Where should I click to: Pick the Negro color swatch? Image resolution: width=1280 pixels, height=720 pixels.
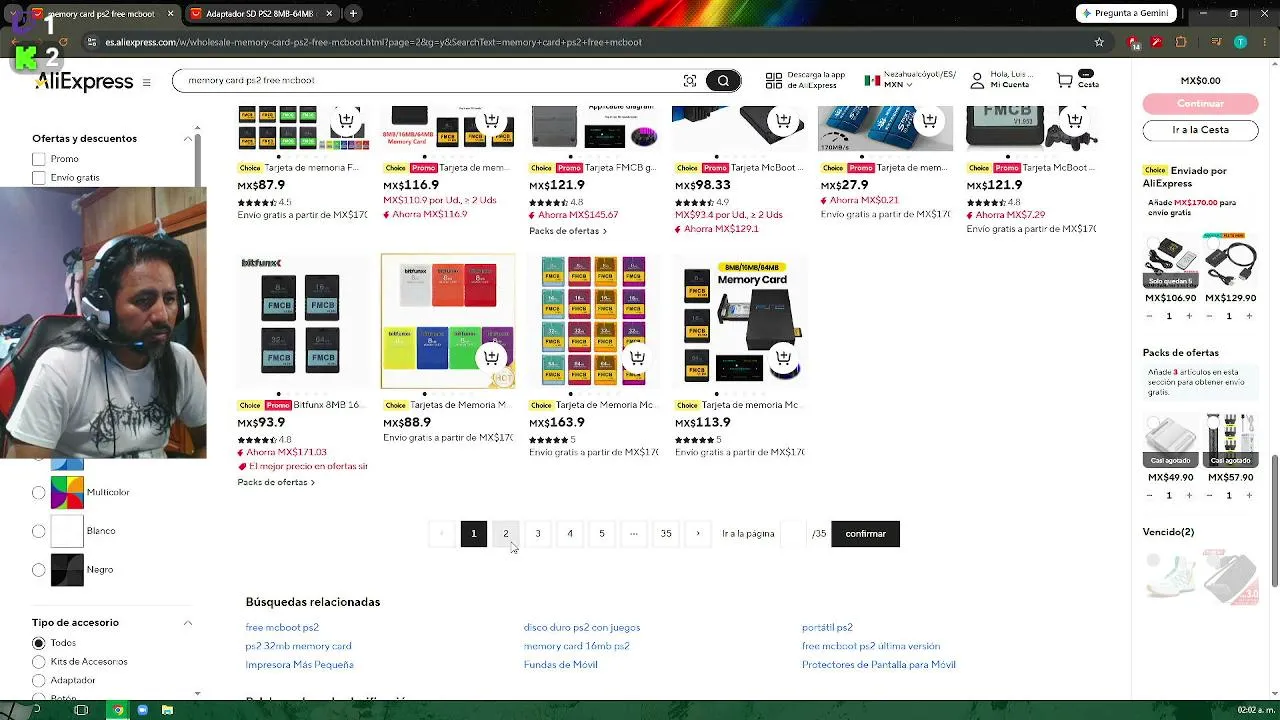click(68, 570)
